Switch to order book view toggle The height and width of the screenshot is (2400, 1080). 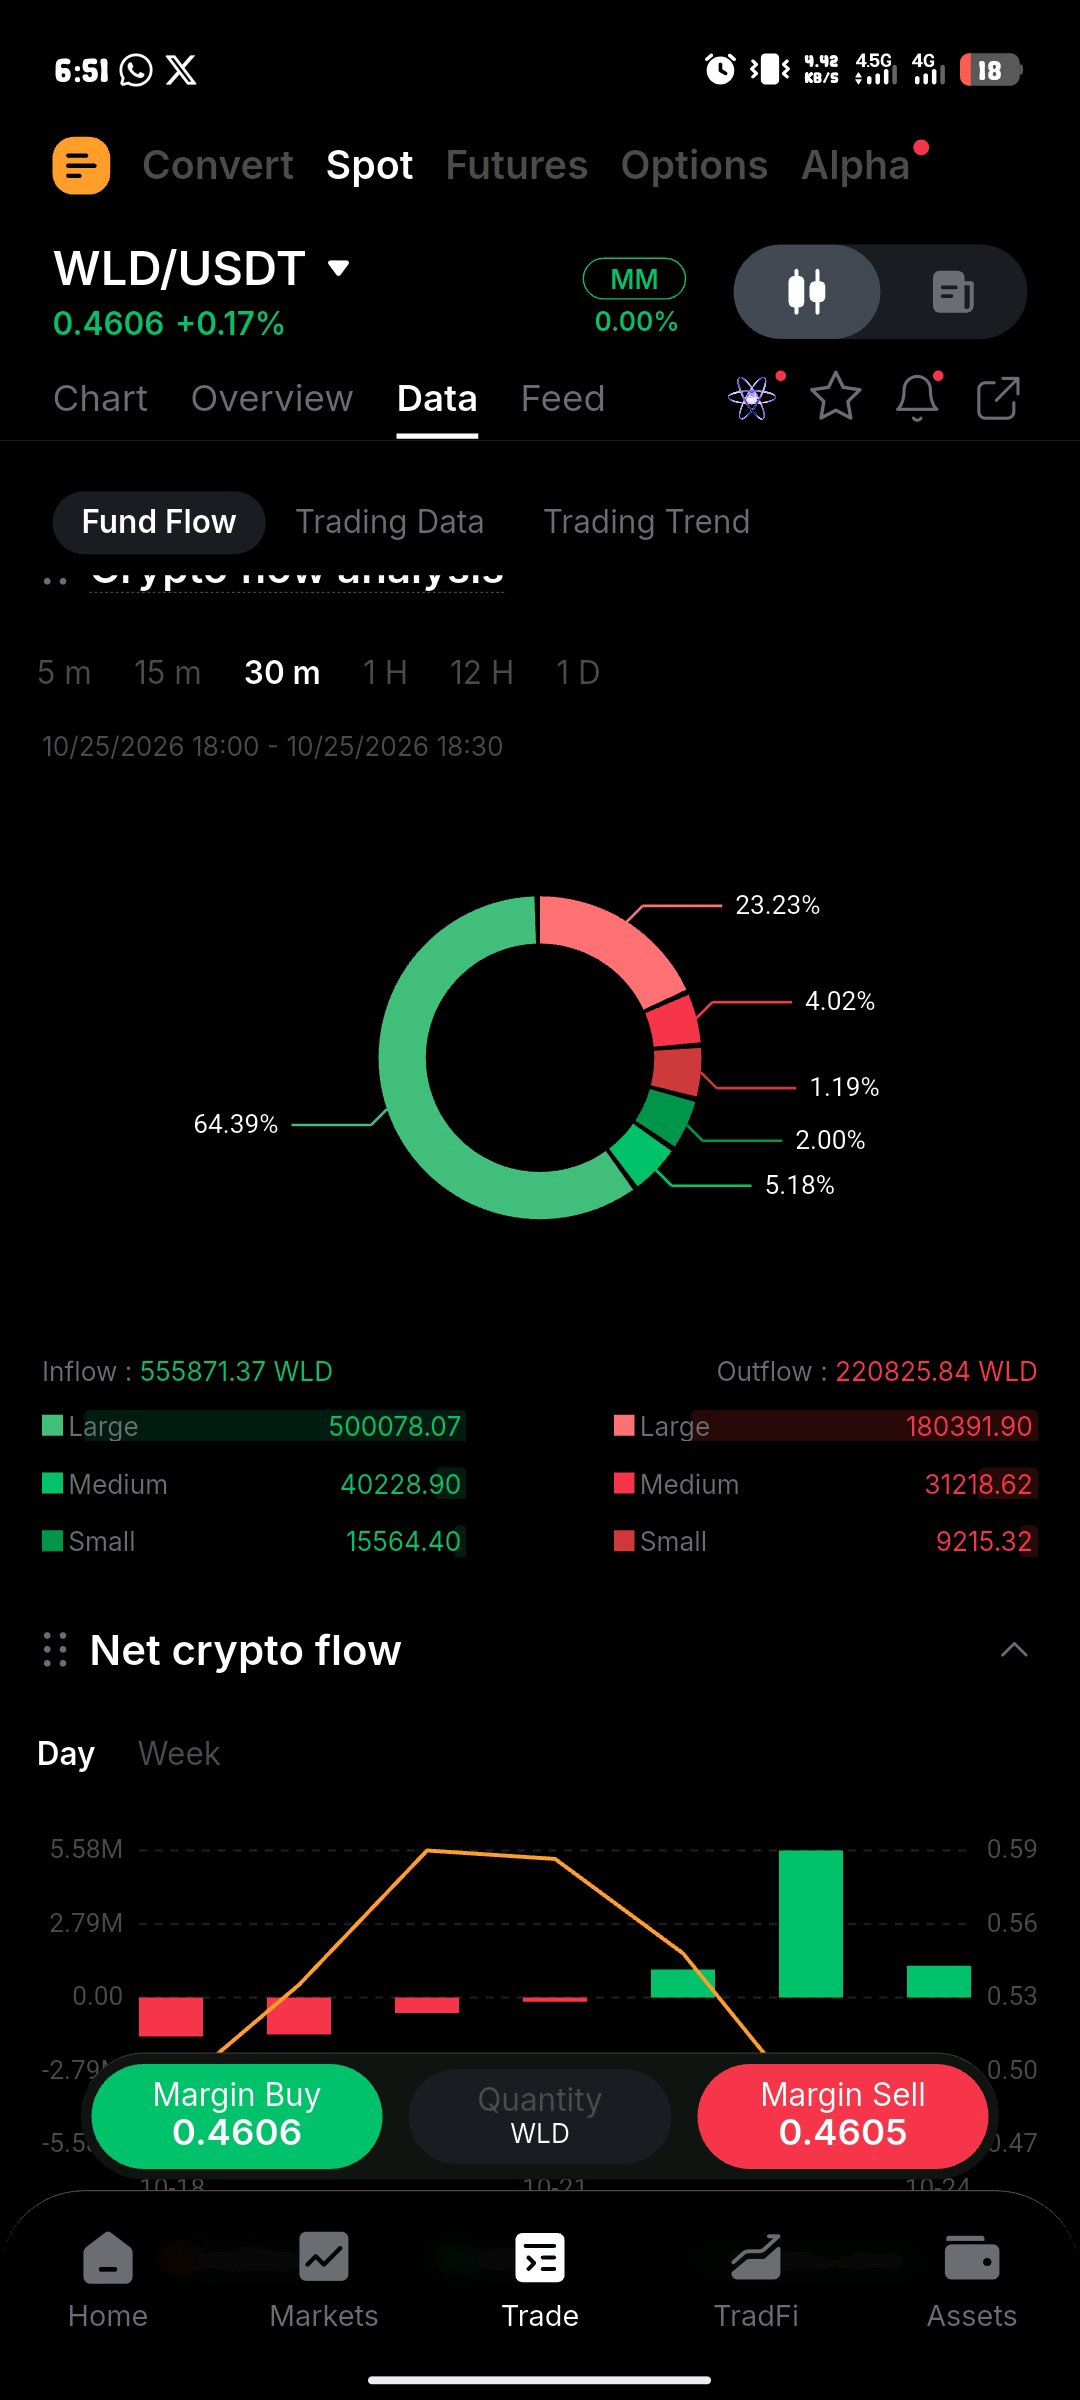click(953, 292)
